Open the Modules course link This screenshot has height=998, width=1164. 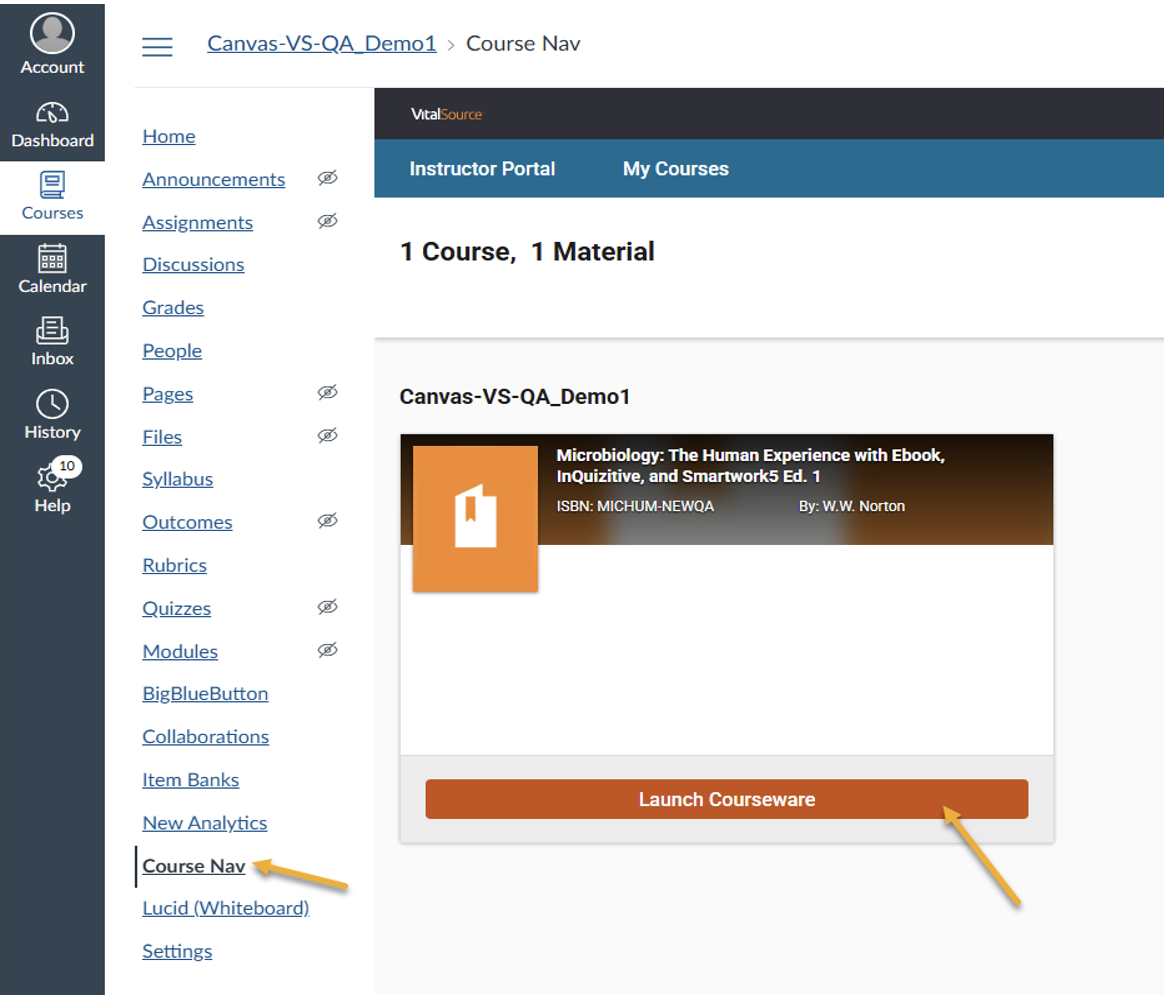[180, 652]
